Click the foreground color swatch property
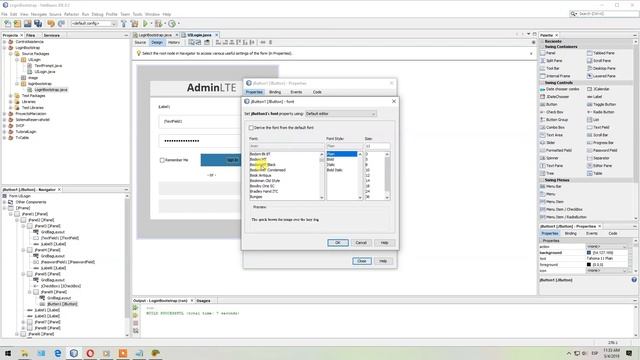This screenshot has height=360, width=640. (589, 265)
